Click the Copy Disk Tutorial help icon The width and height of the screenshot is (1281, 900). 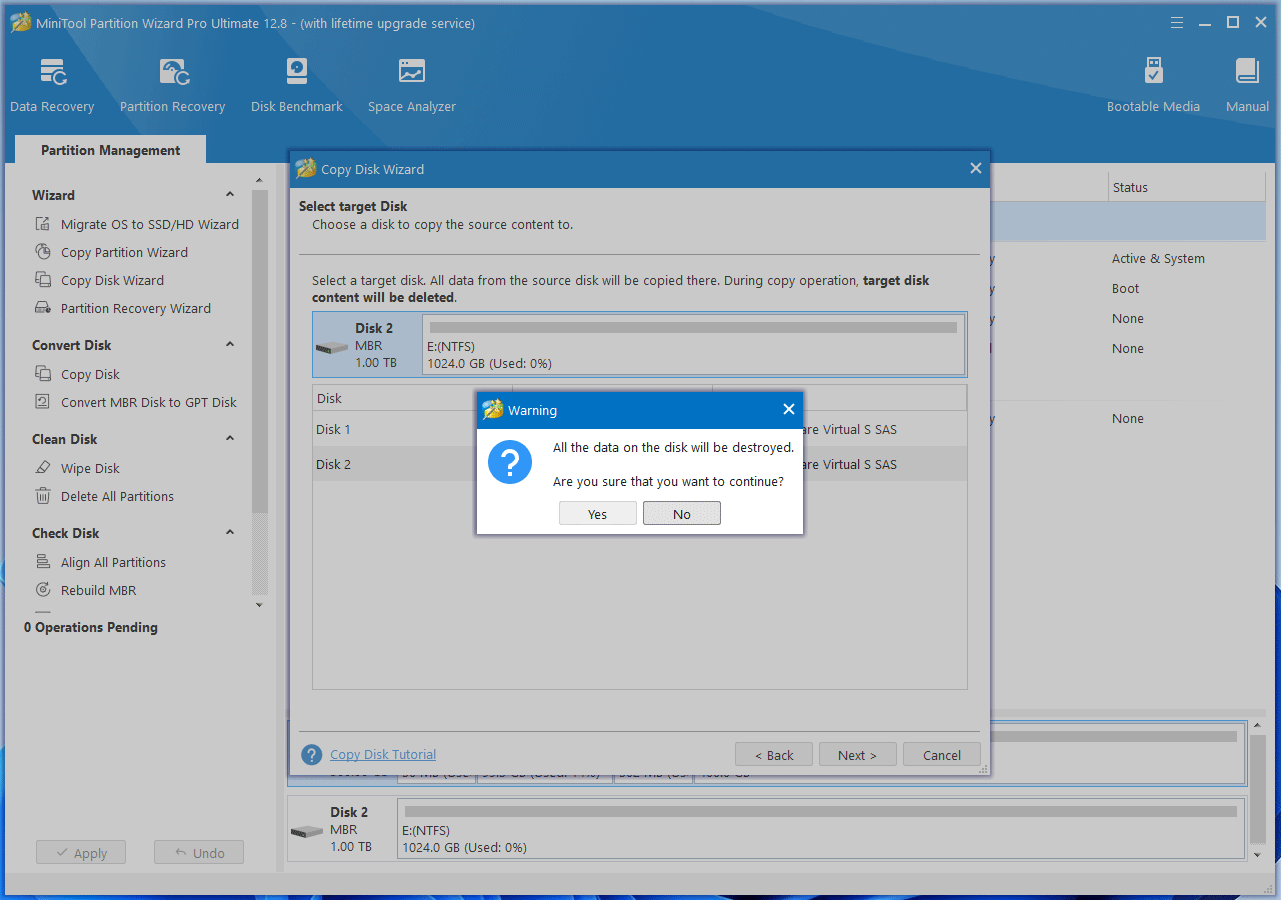pos(312,755)
